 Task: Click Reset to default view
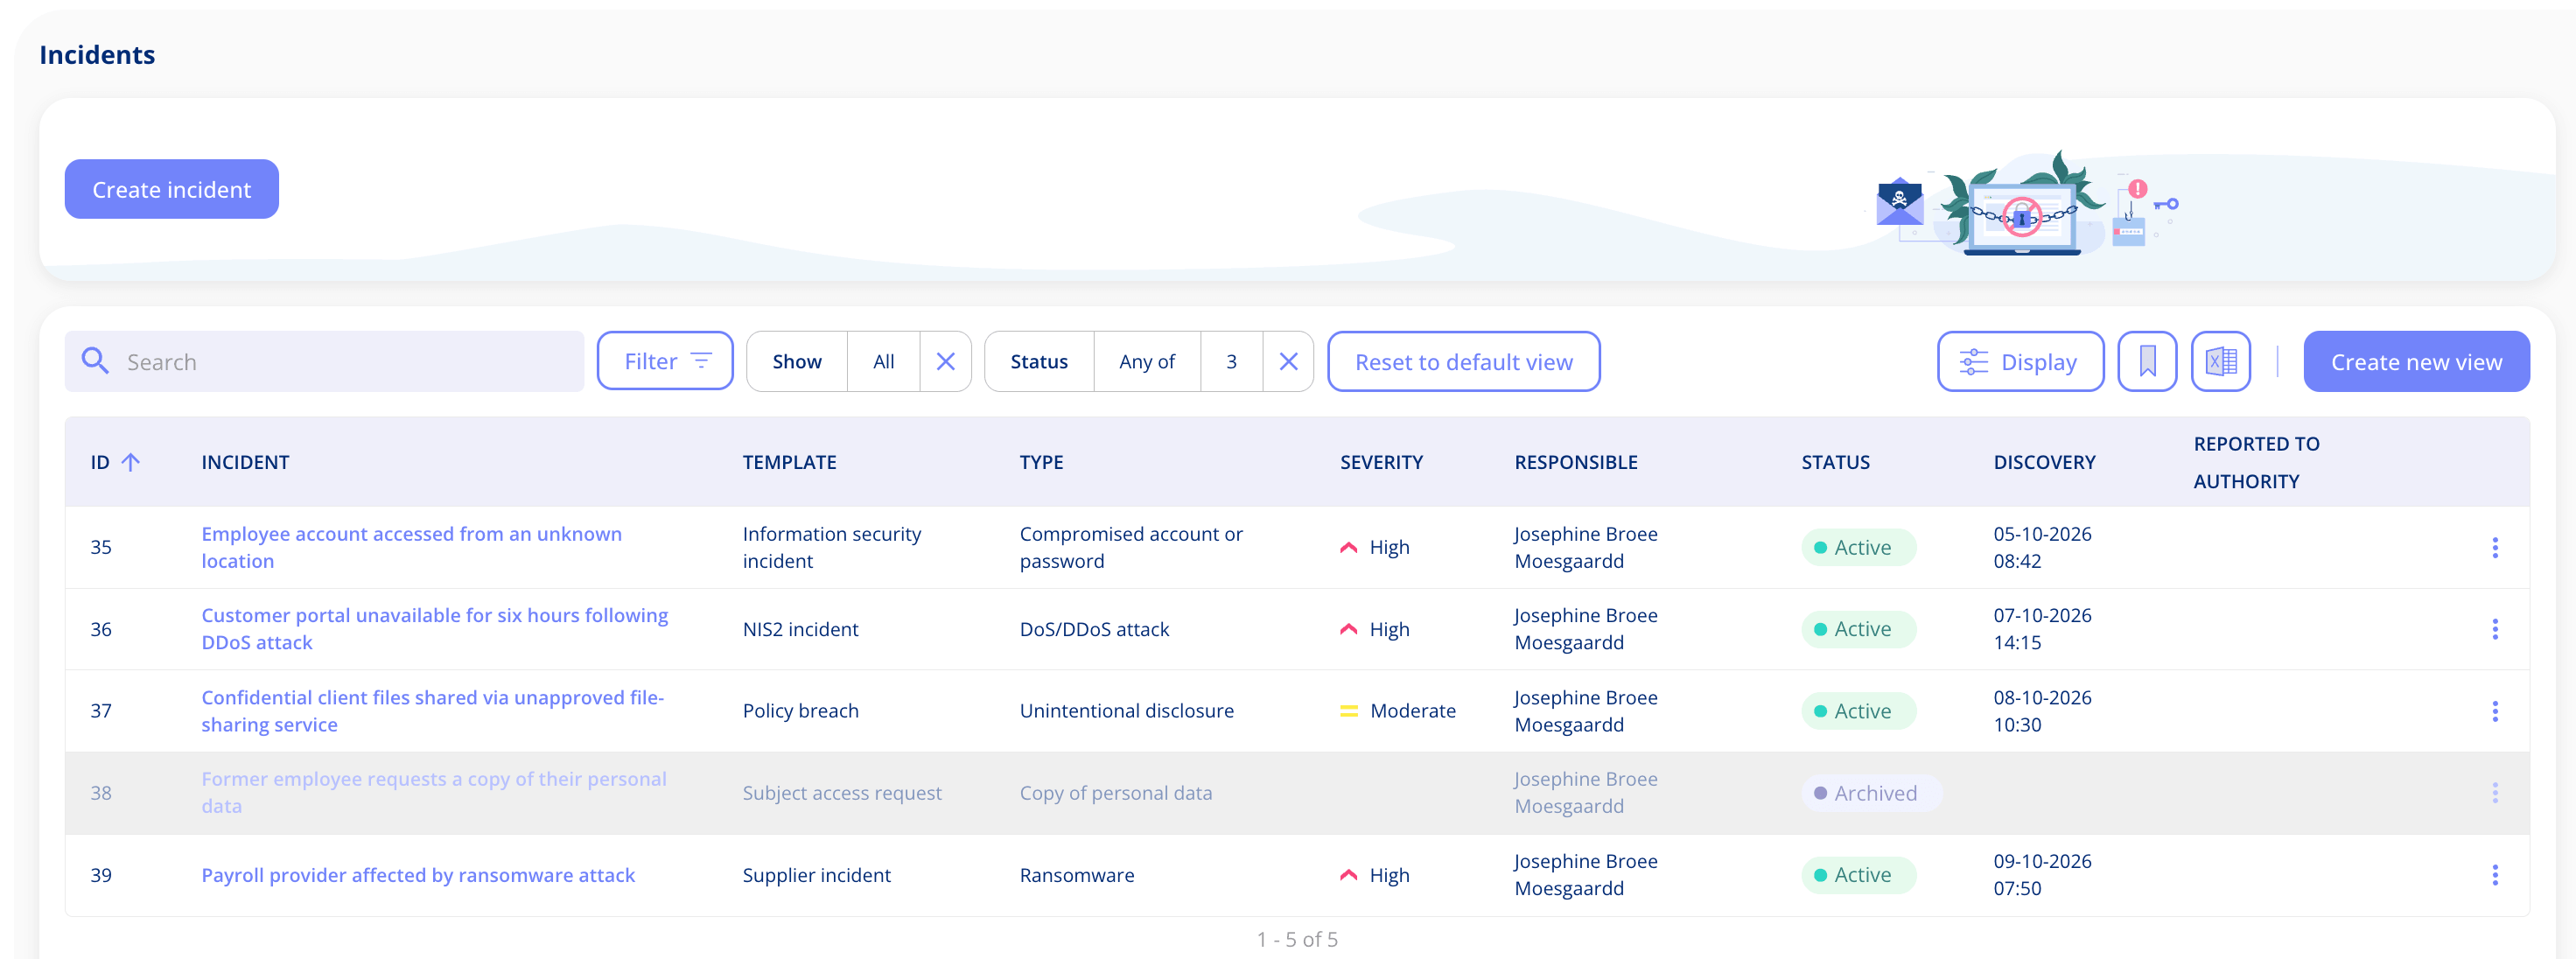point(1463,362)
